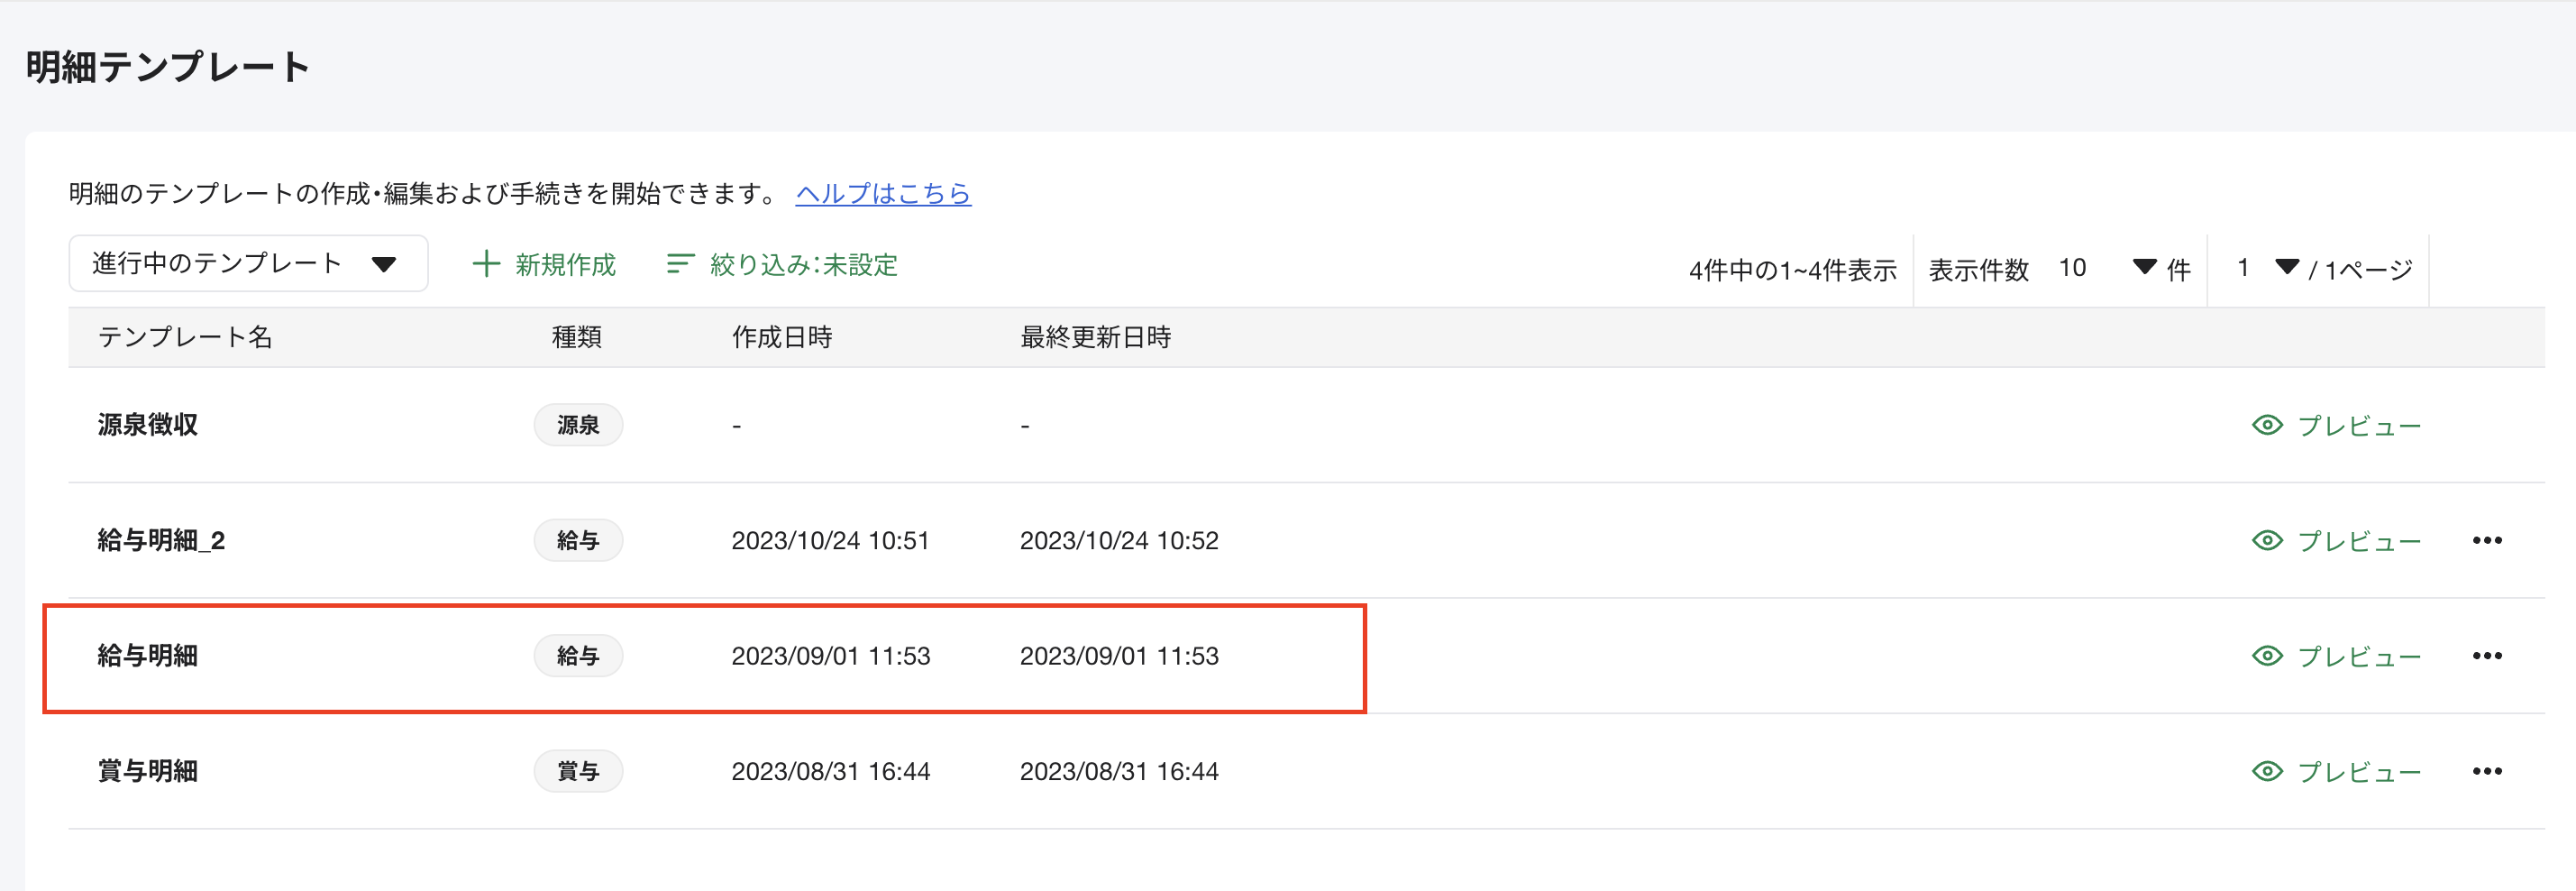Click the 源泉 badge on 源泉徴収 row

coord(578,424)
